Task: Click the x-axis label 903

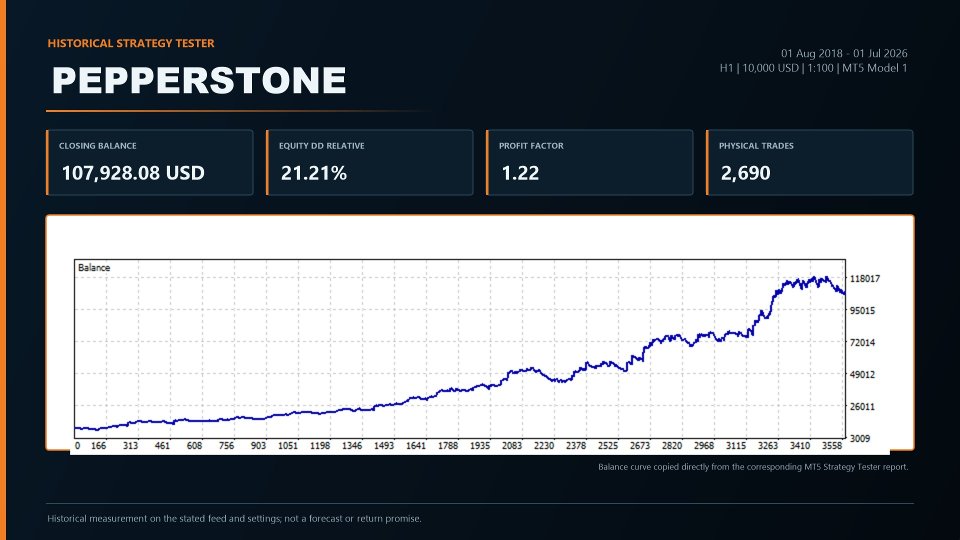Action: (x=258, y=446)
